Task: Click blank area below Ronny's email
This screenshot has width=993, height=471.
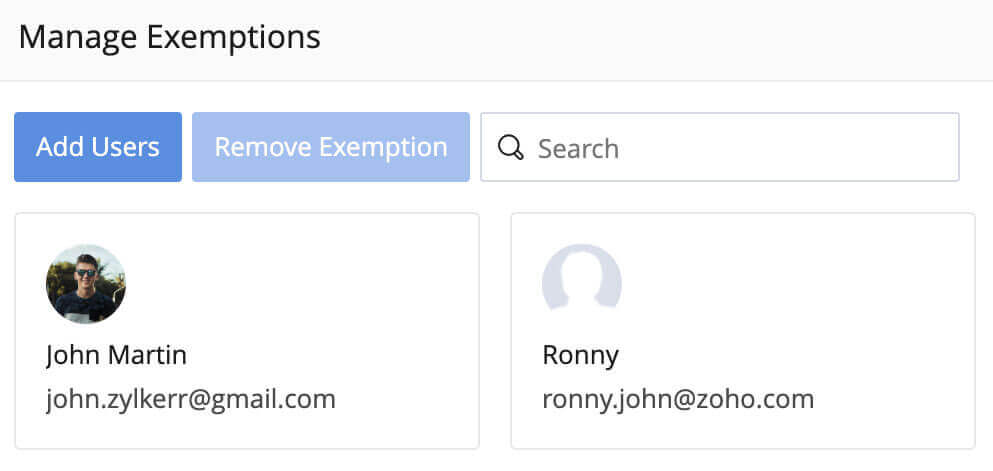Action: click(x=742, y=432)
